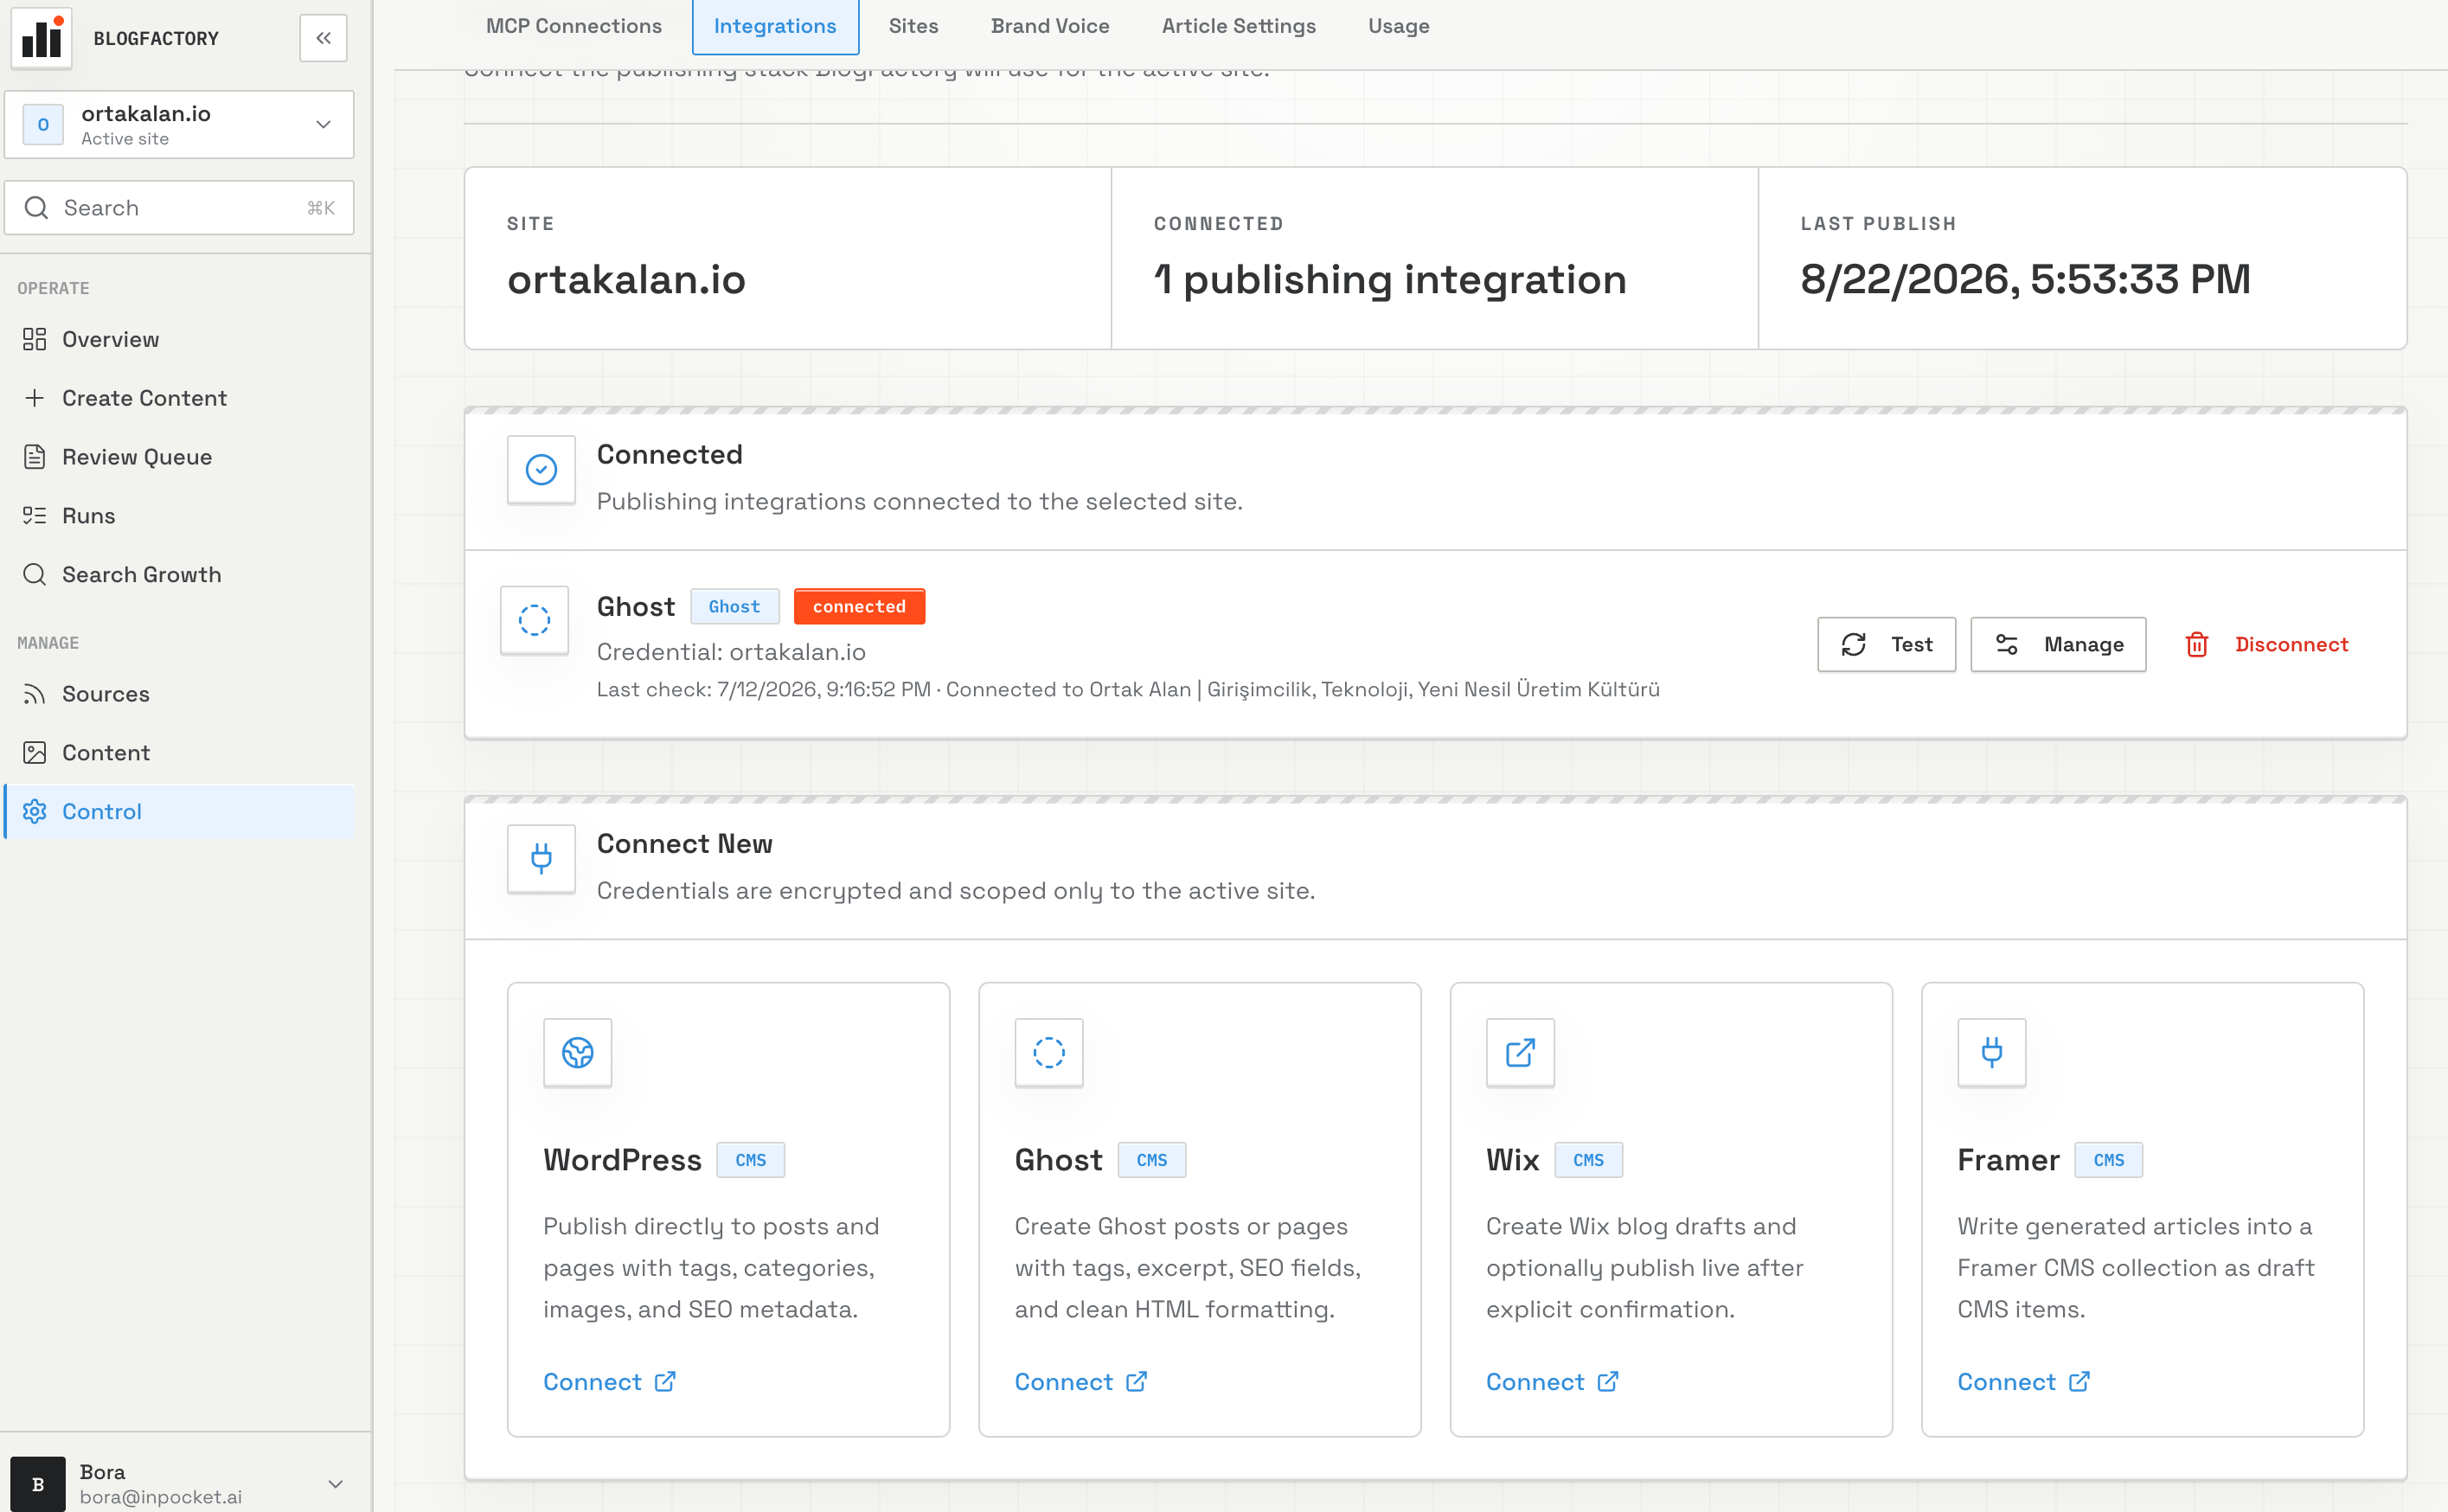2448x1512 pixels.
Task: Click the BlogFactory logo icon
Action: point(41,38)
